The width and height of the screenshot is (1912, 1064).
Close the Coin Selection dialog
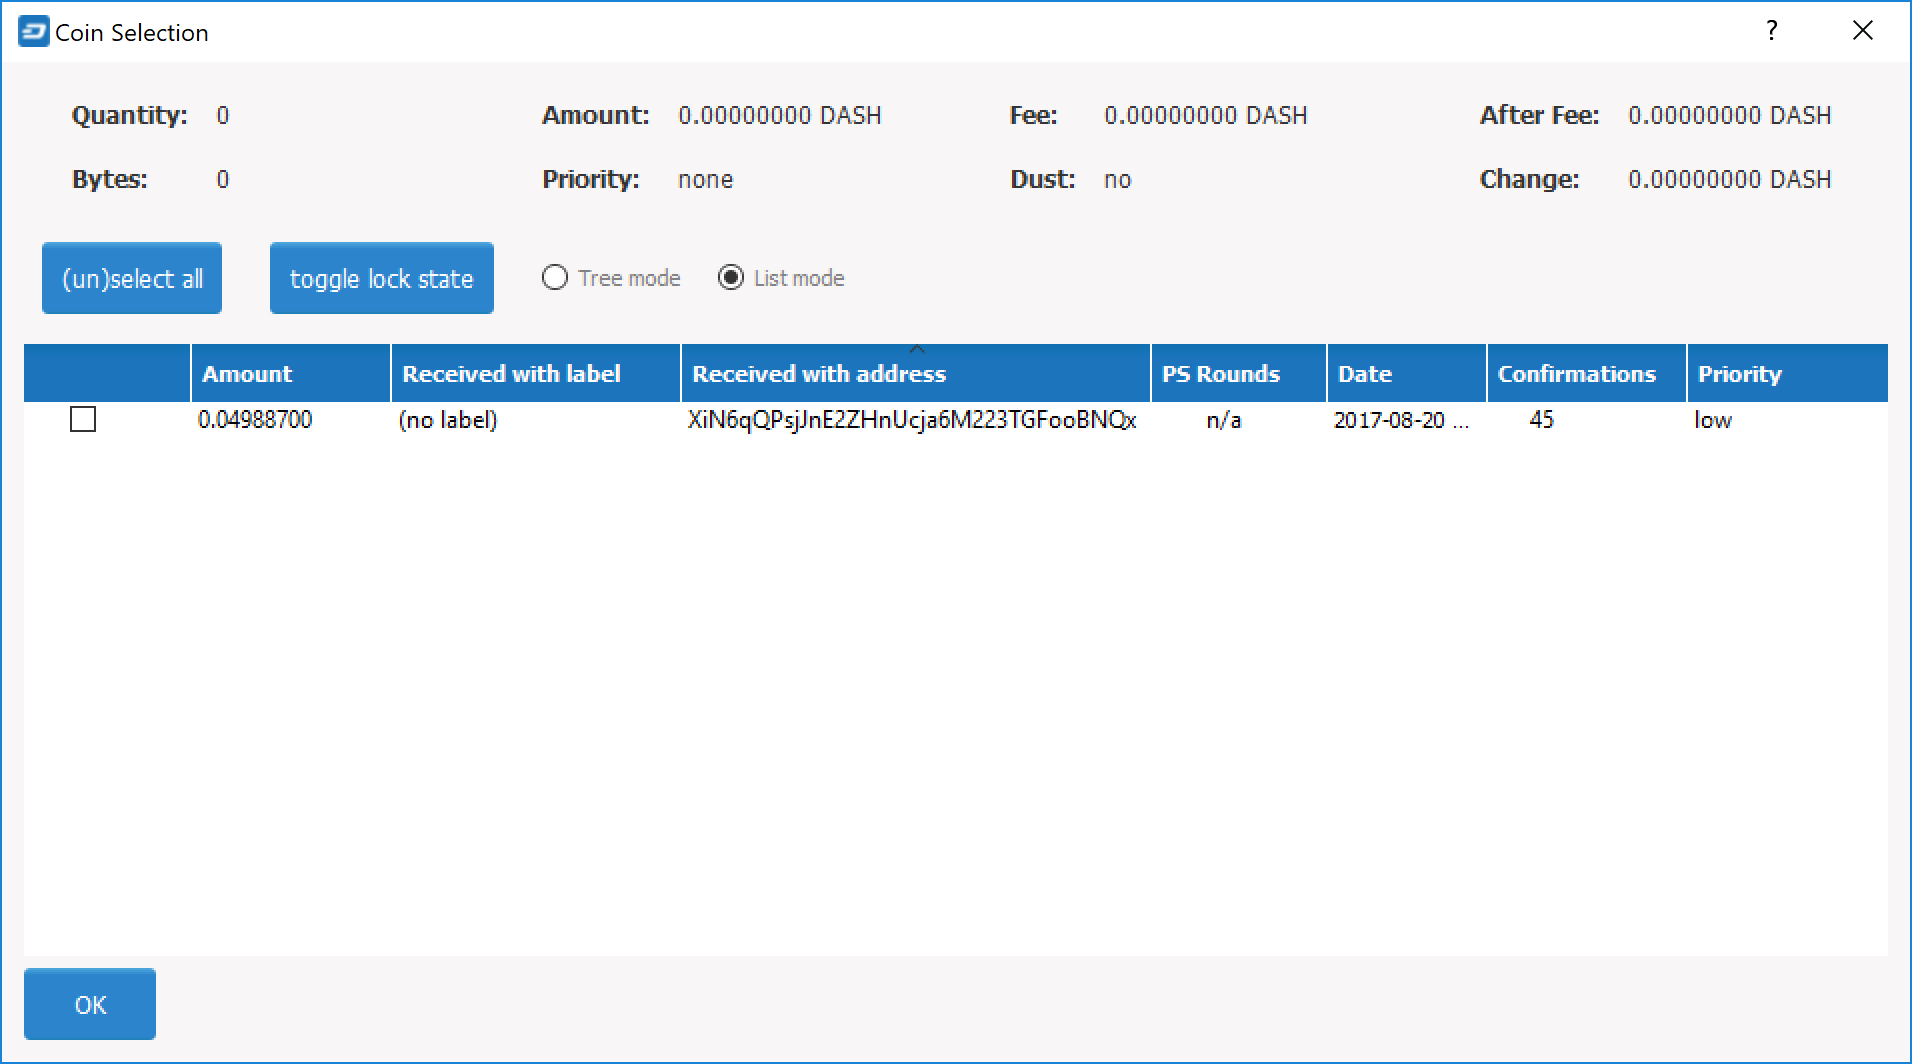pyautogui.click(x=1862, y=31)
